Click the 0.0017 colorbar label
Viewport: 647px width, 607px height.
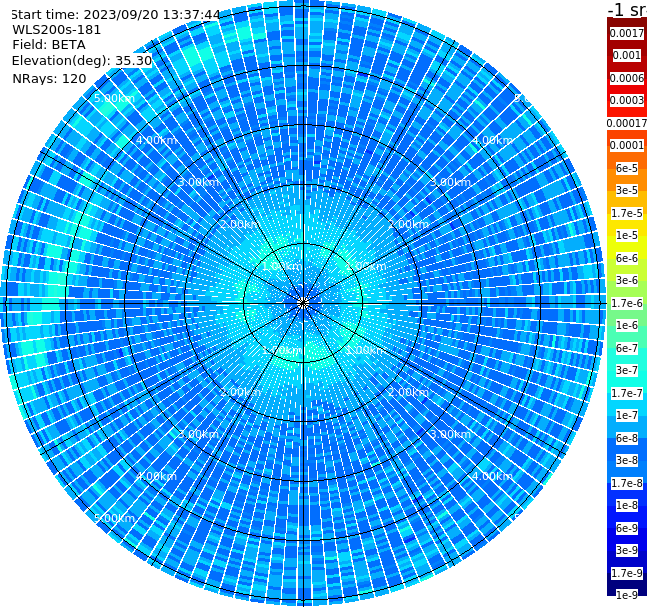[627, 33]
